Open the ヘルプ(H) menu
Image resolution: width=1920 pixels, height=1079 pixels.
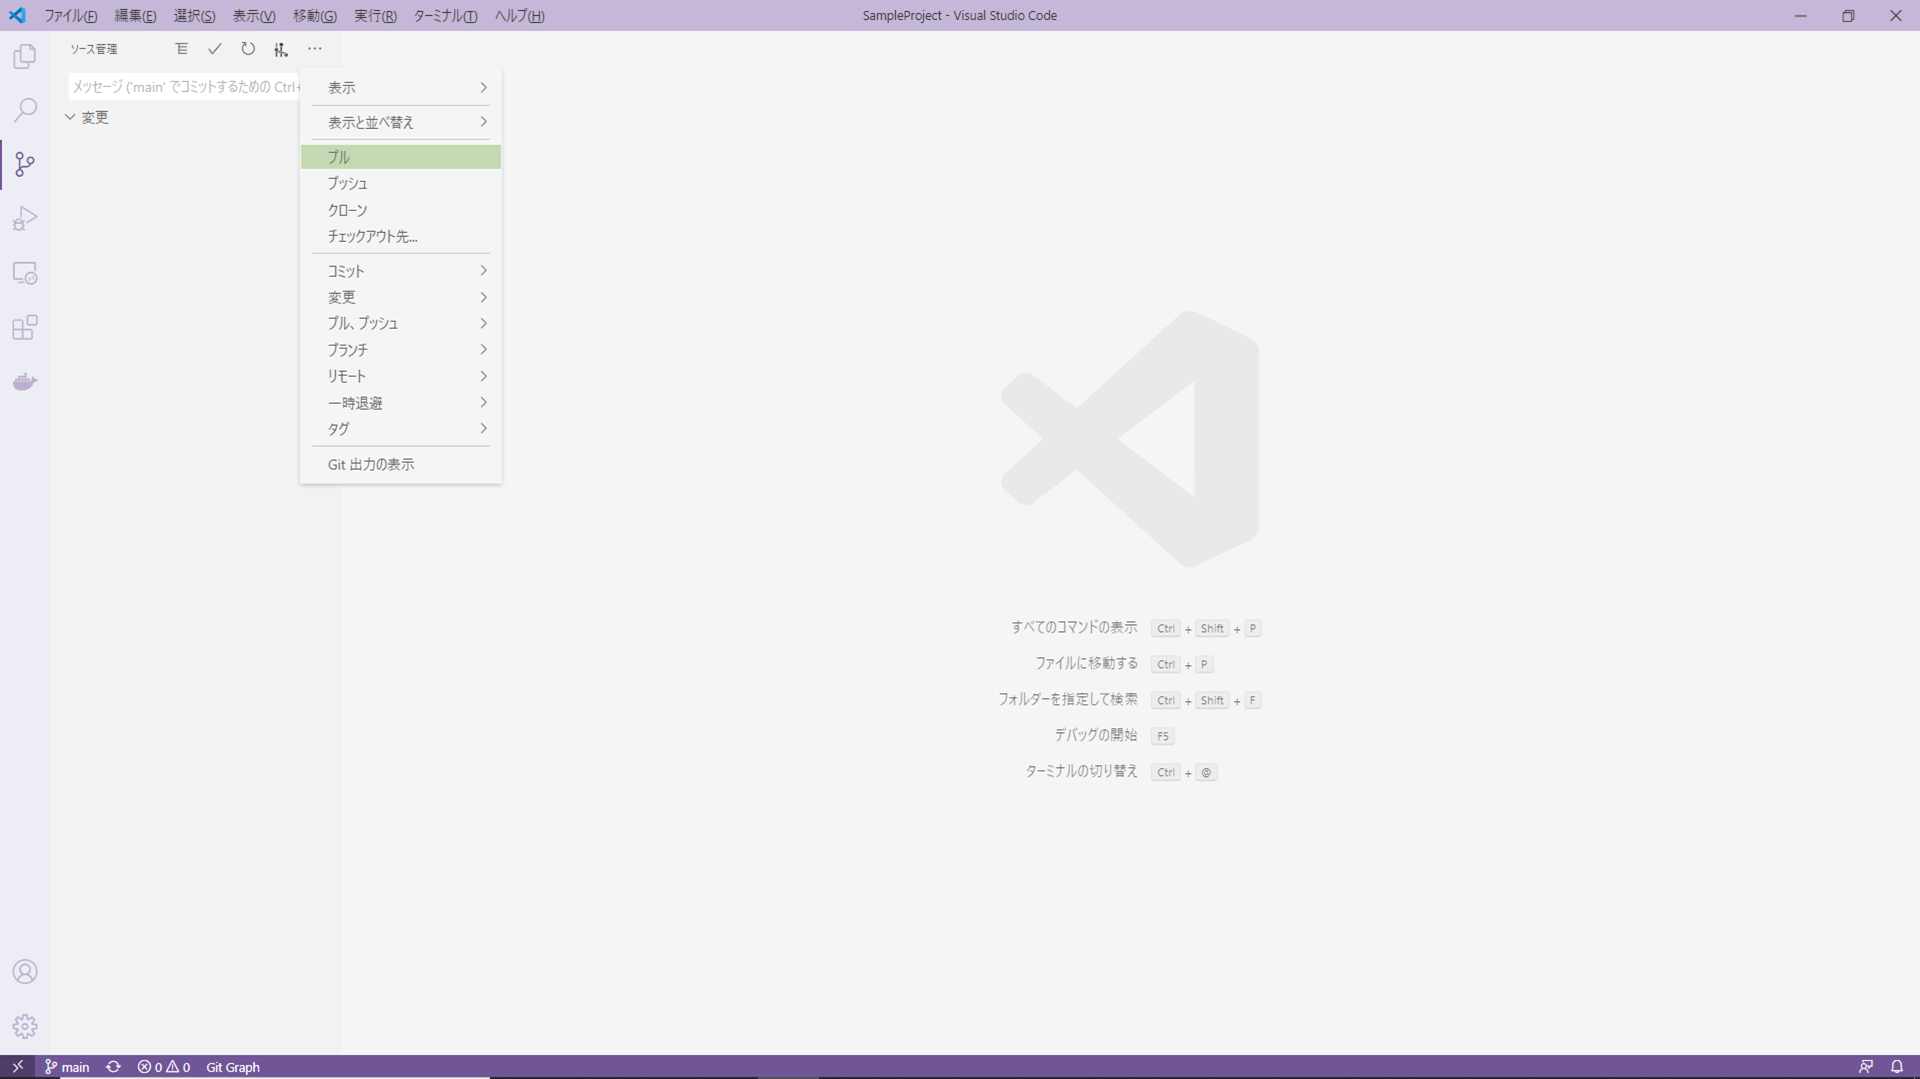click(519, 16)
